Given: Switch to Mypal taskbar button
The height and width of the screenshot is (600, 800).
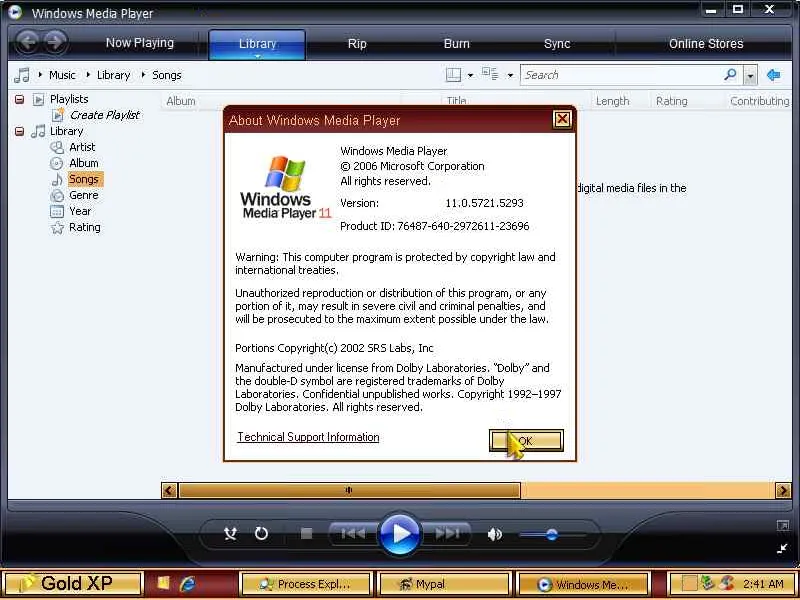Looking at the screenshot, I should (443, 584).
